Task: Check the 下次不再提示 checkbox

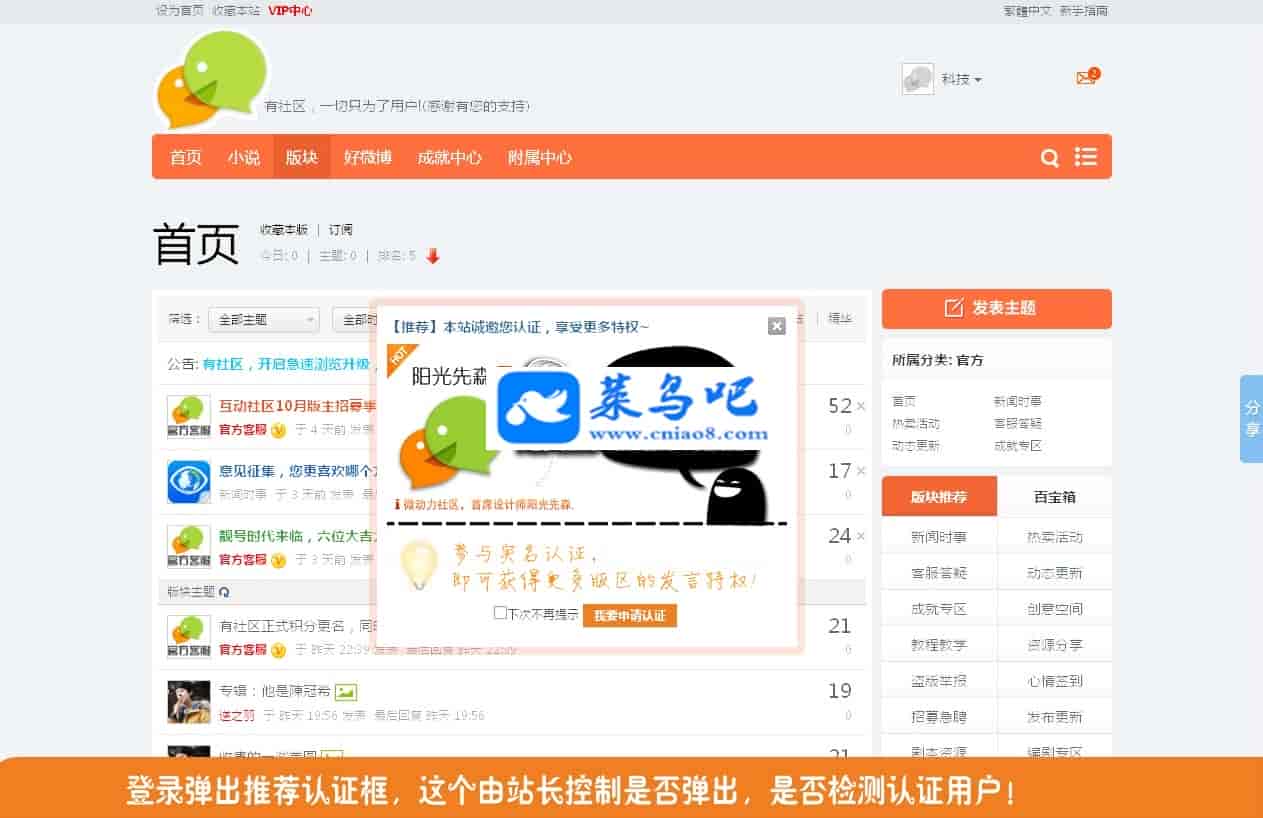Action: 500,613
